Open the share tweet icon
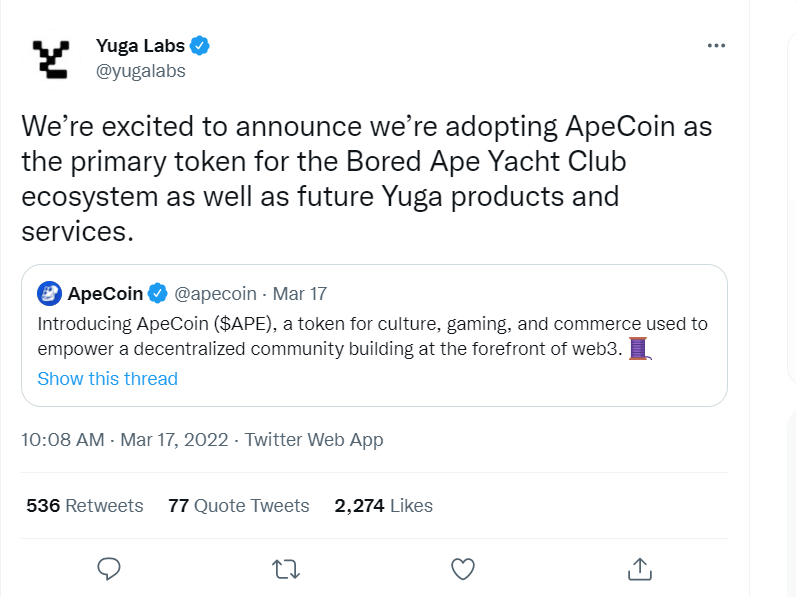This screenshot has height=597, width=796. click(640, 569)
